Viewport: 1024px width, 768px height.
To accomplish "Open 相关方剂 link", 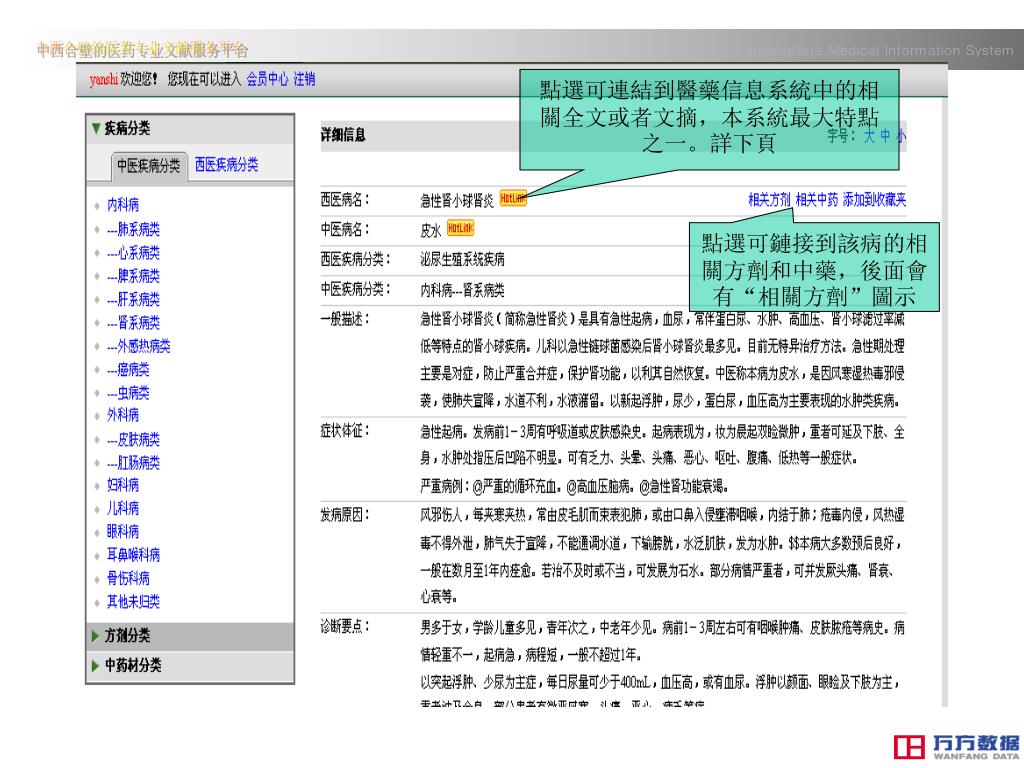I will [769, 200].
